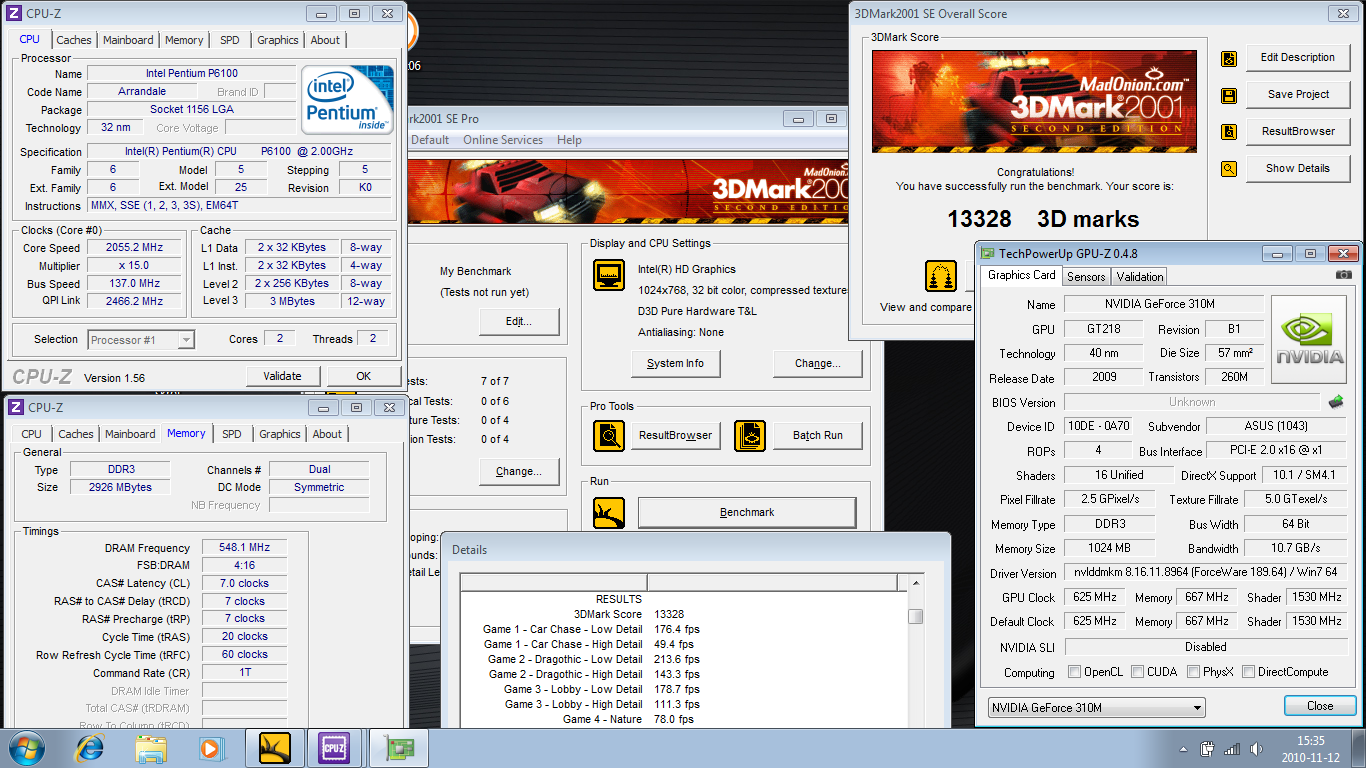The image size is (1366, 768).
Task: Click the Save Project button
Action: 1297,95
